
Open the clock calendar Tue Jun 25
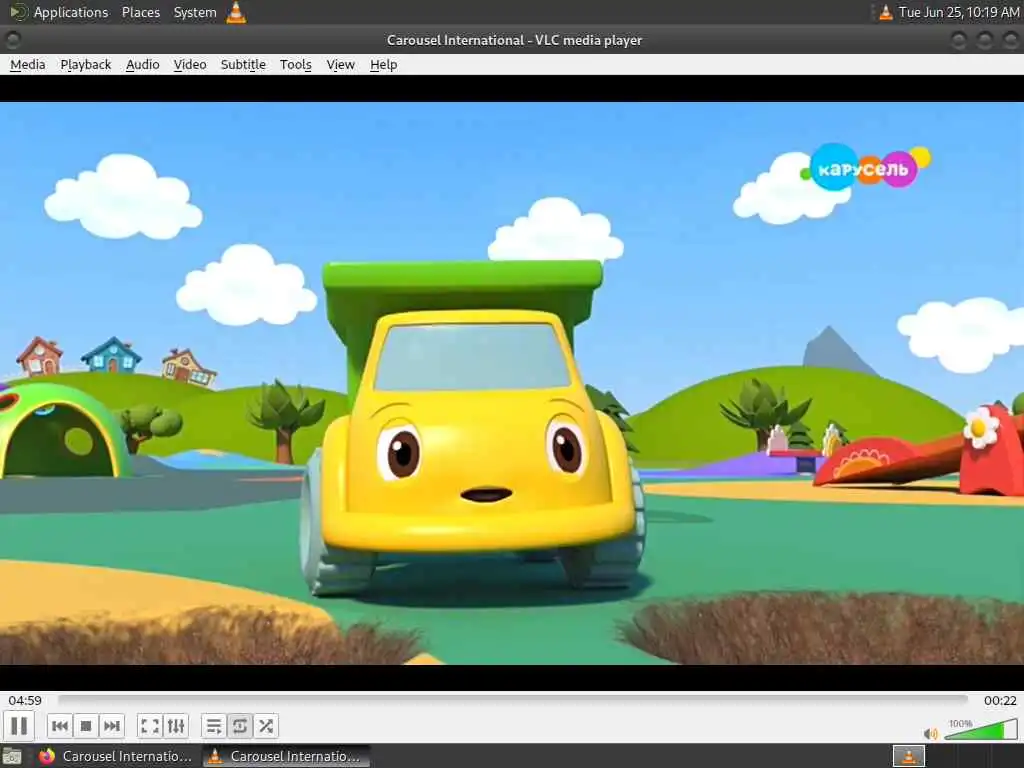[x=959, y=12]
